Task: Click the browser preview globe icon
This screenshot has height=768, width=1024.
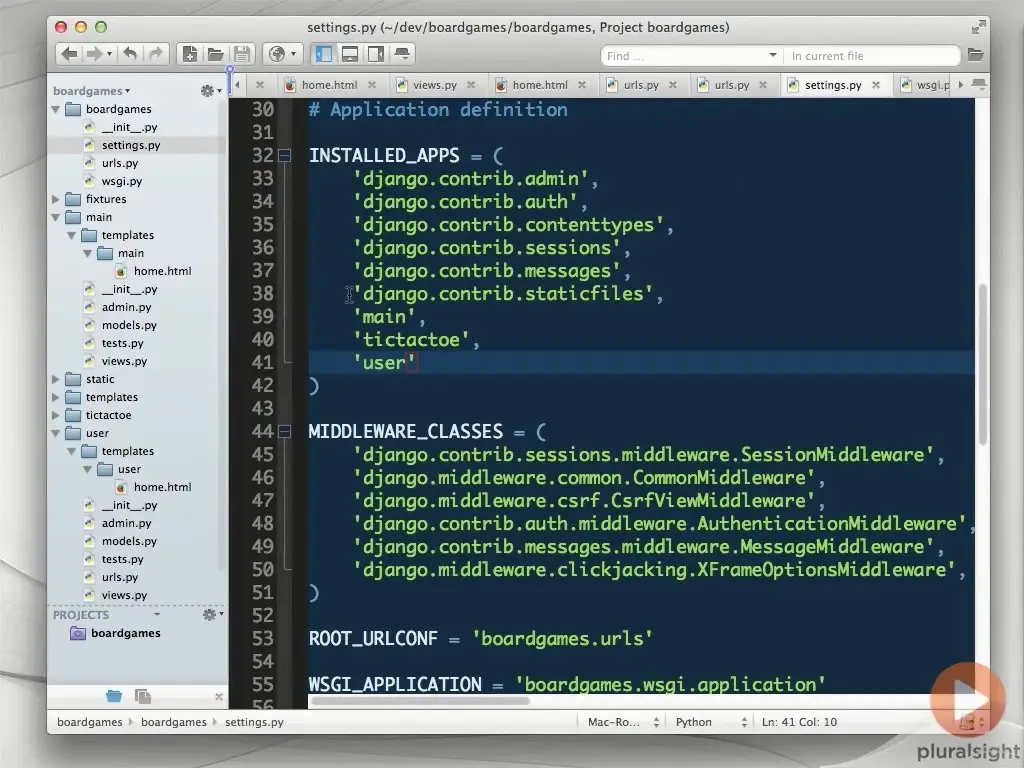Action: click(278, 54)
